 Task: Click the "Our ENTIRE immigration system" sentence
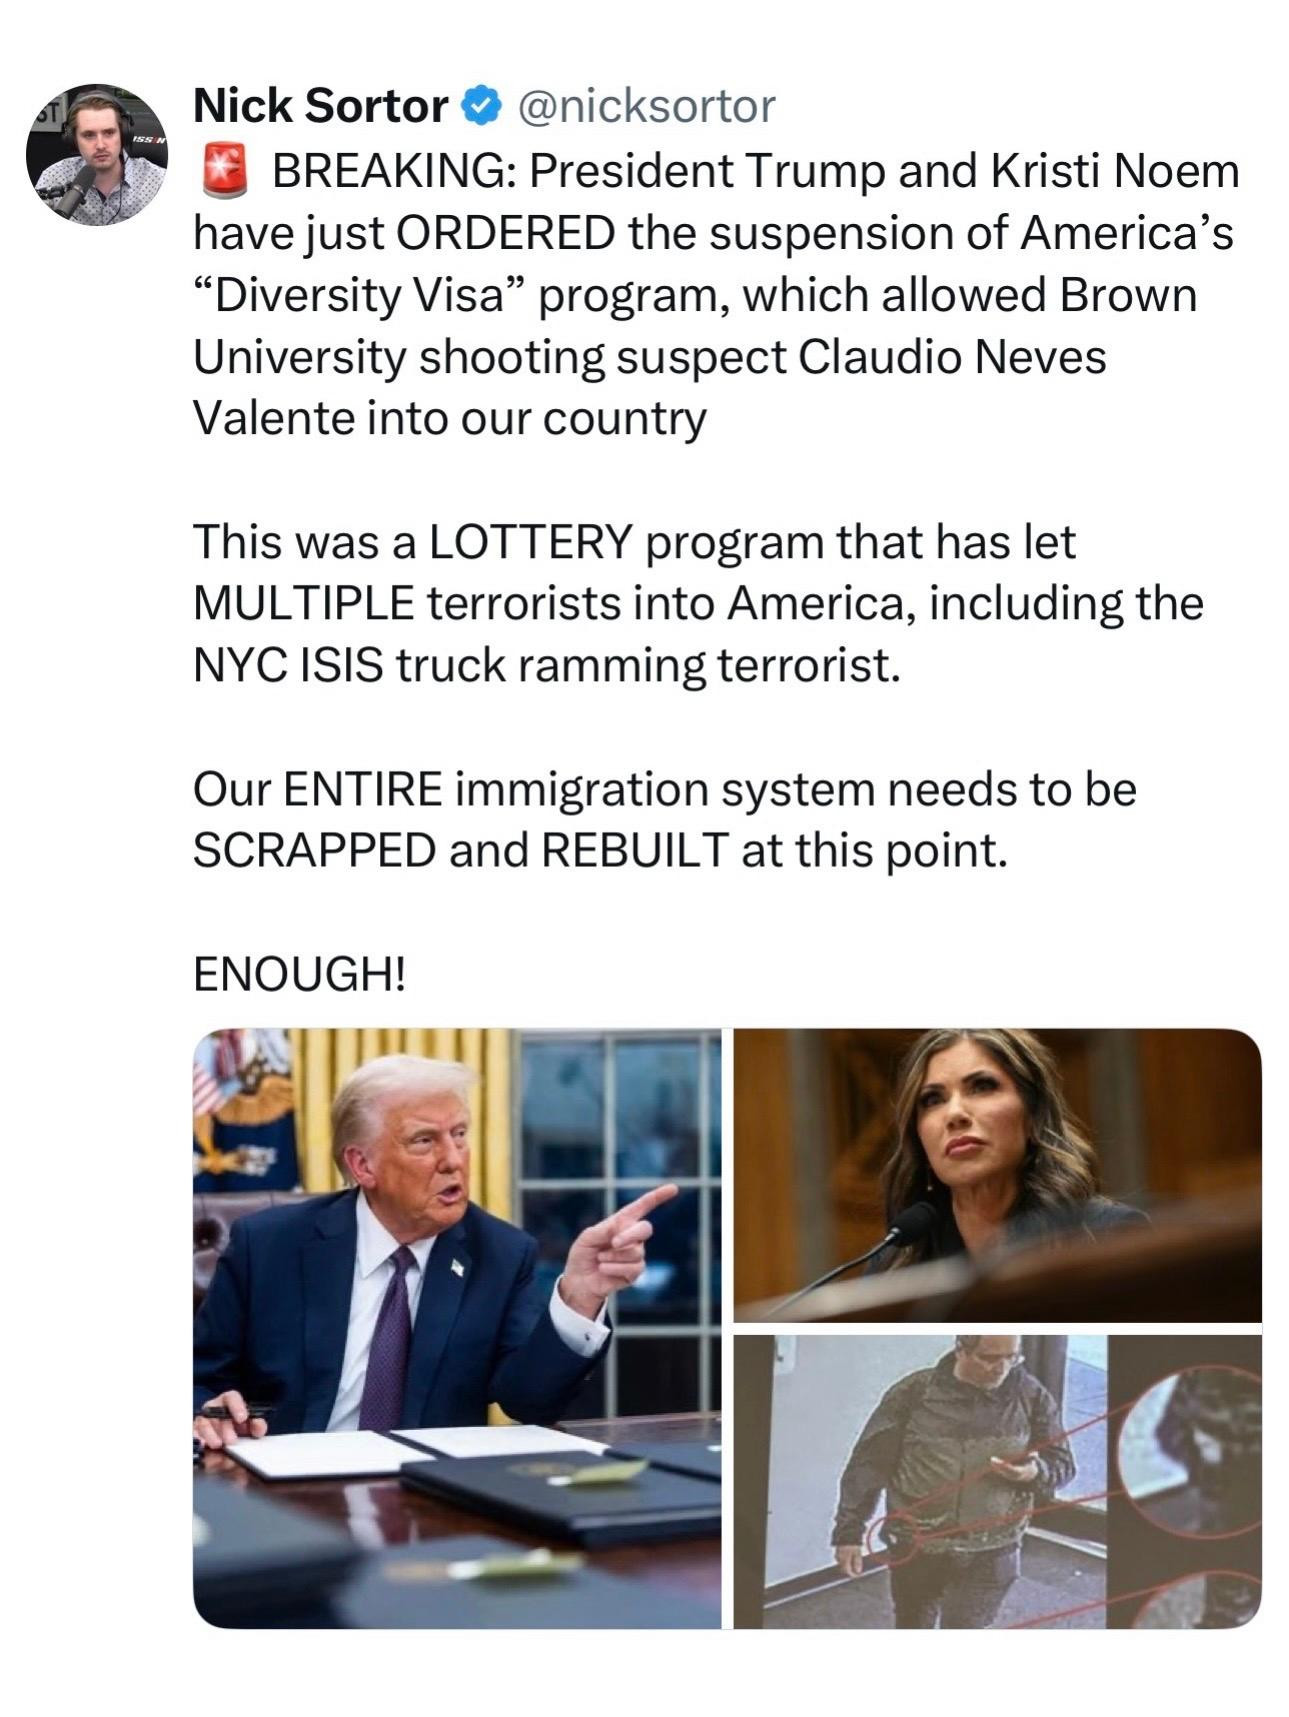(x=665, y=790)
